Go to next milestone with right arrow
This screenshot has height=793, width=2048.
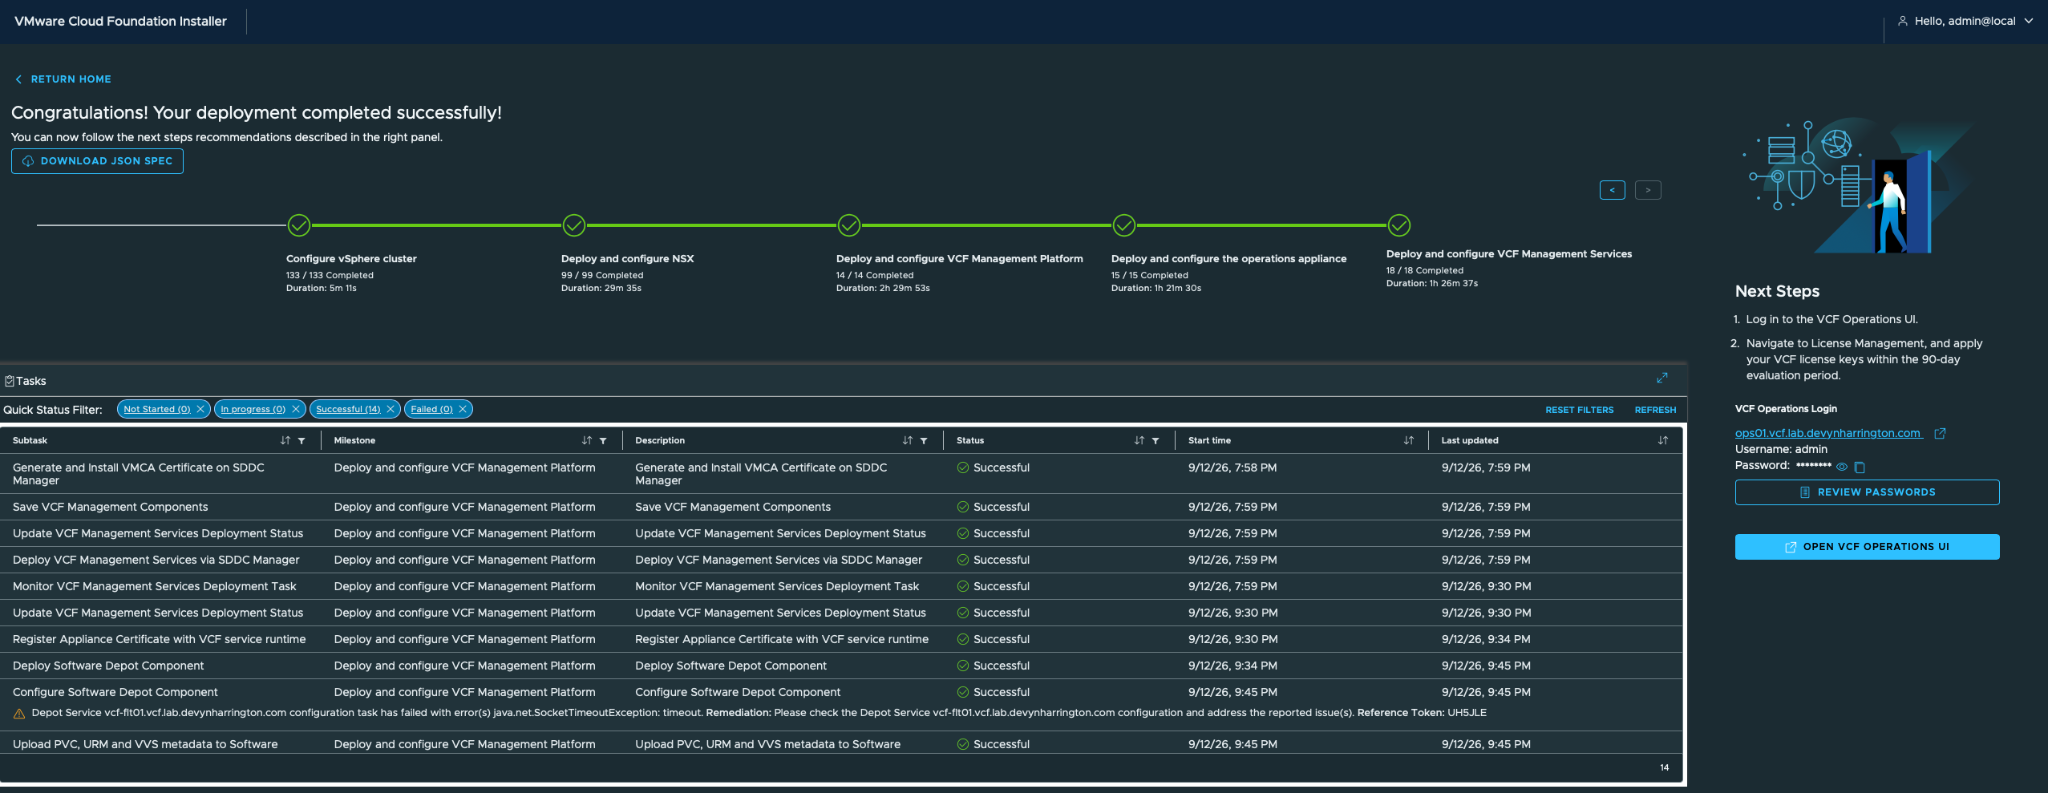[x=1648, y=190]
